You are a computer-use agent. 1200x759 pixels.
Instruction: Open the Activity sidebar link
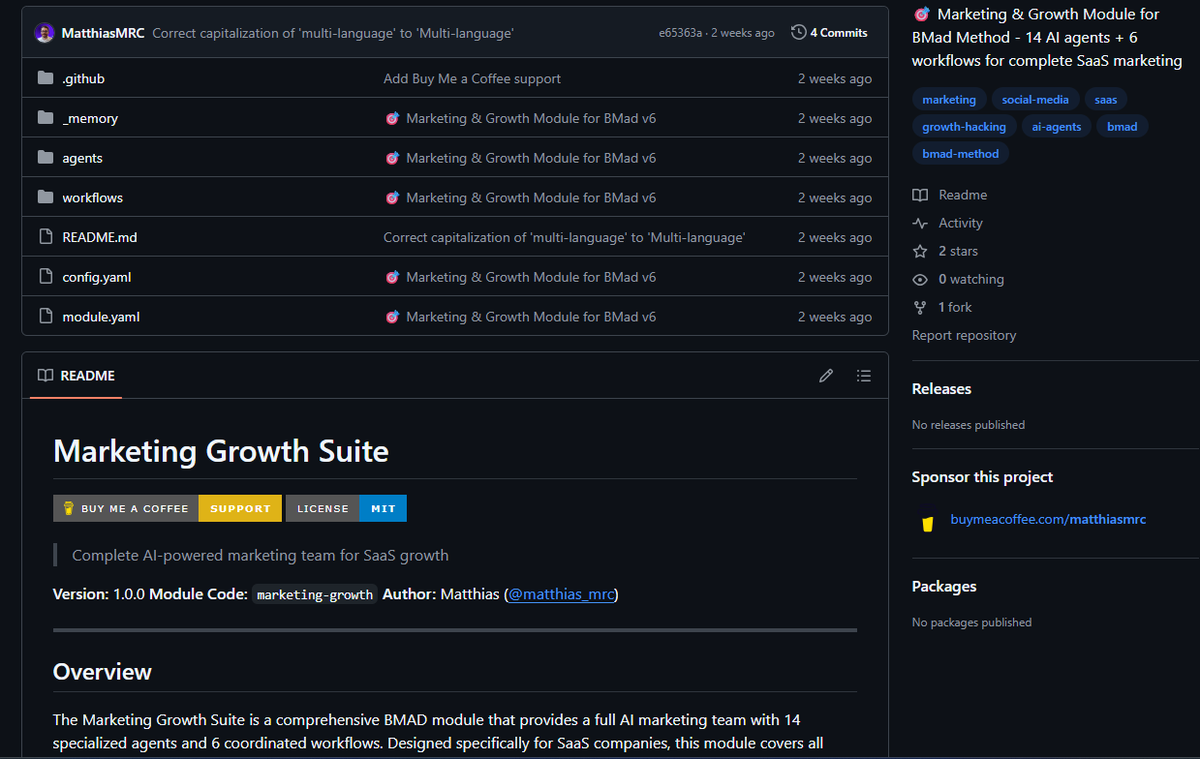[948, 223]
